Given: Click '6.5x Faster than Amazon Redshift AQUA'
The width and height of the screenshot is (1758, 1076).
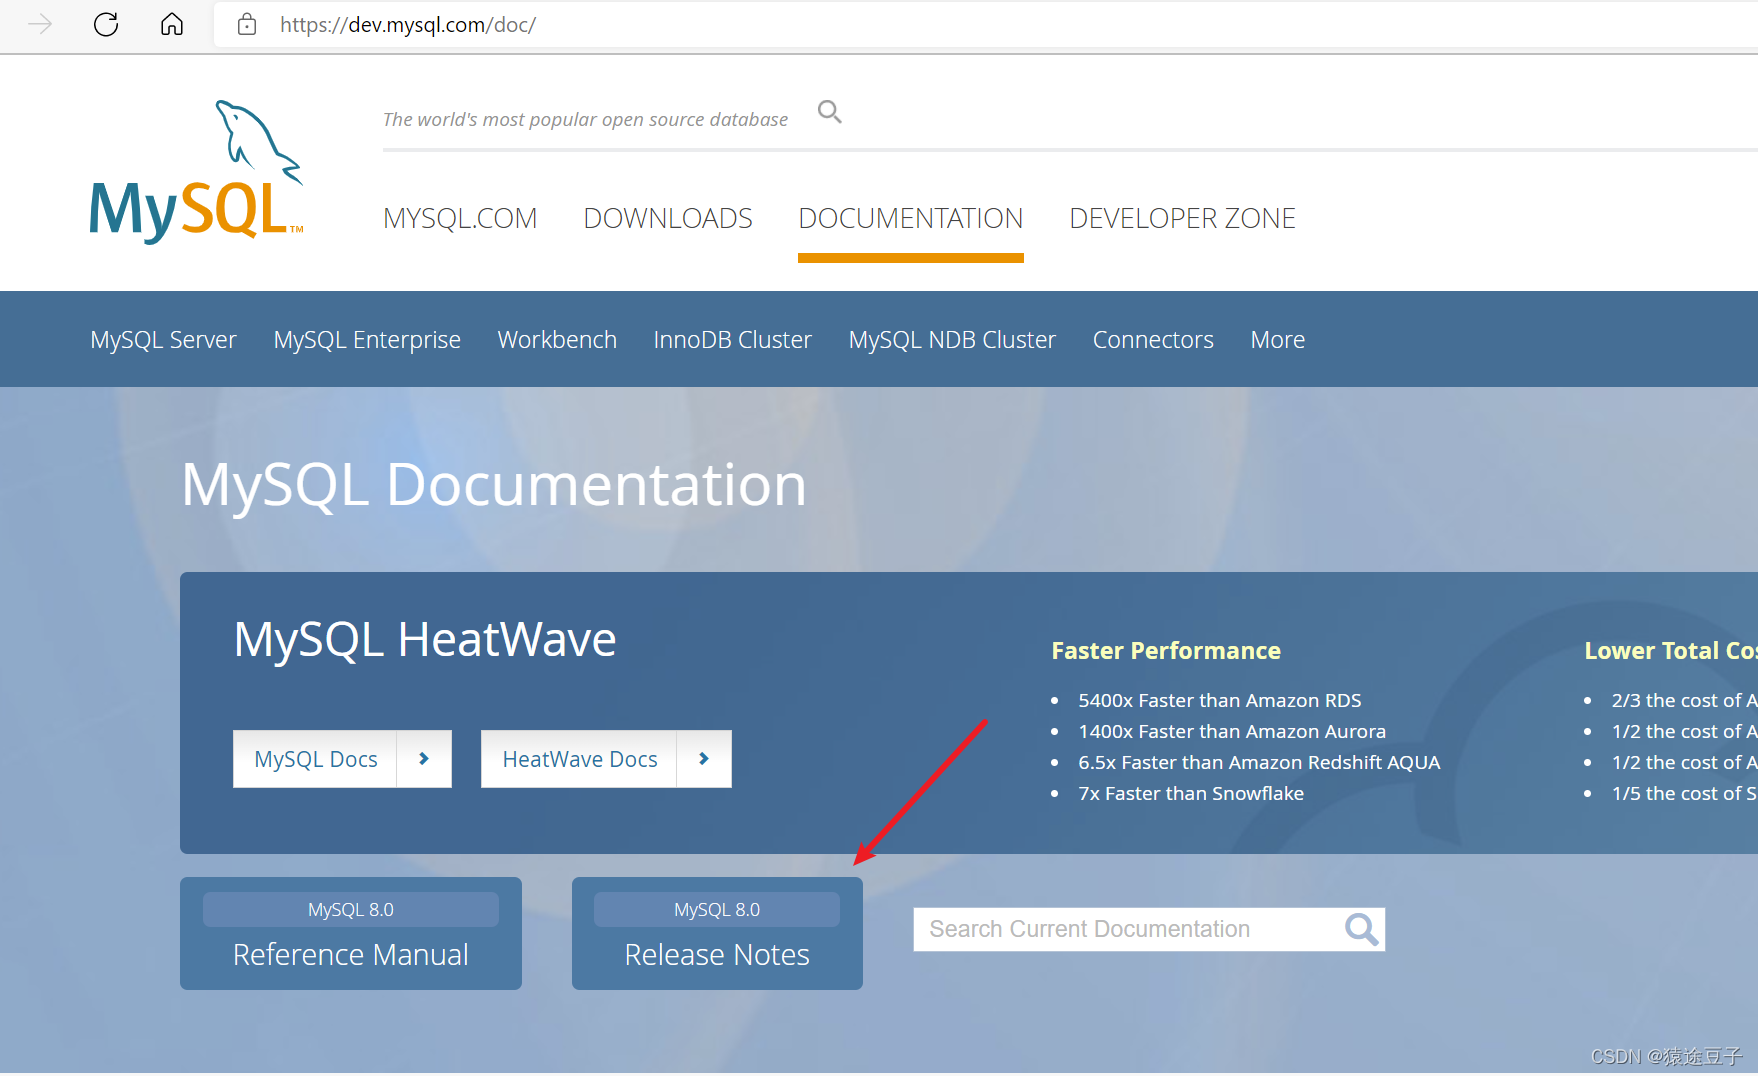Looking at the screenshot, I should [x=1259, y=762].
